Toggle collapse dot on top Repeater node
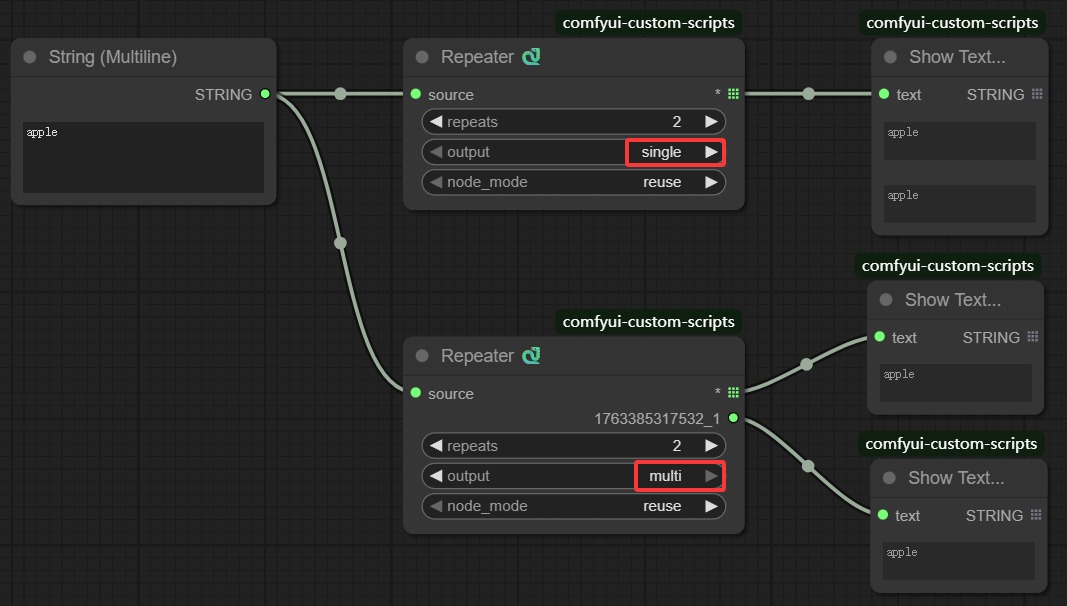This screenshot has width=1067, height=606. pyautogui.click(x=422, y=57)
